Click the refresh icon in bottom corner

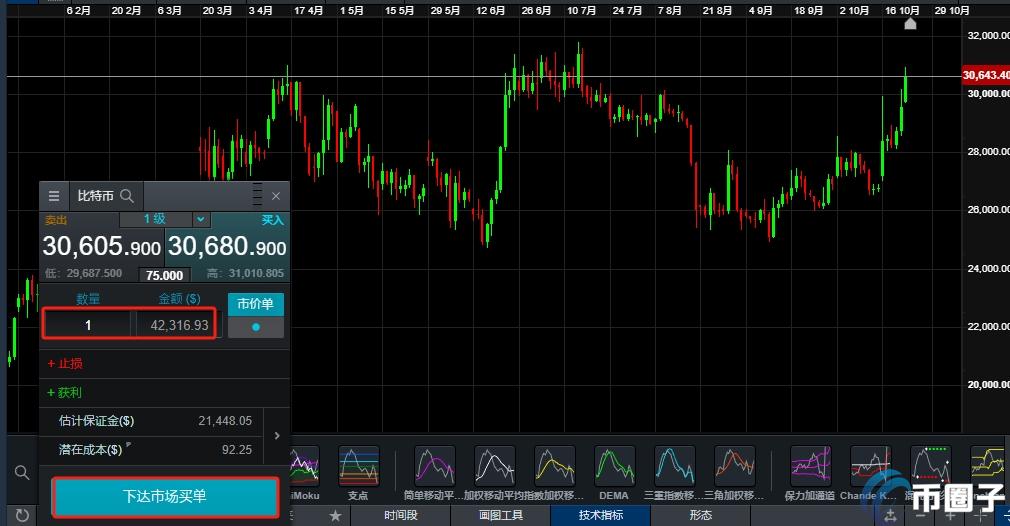[x=22, y=515]
